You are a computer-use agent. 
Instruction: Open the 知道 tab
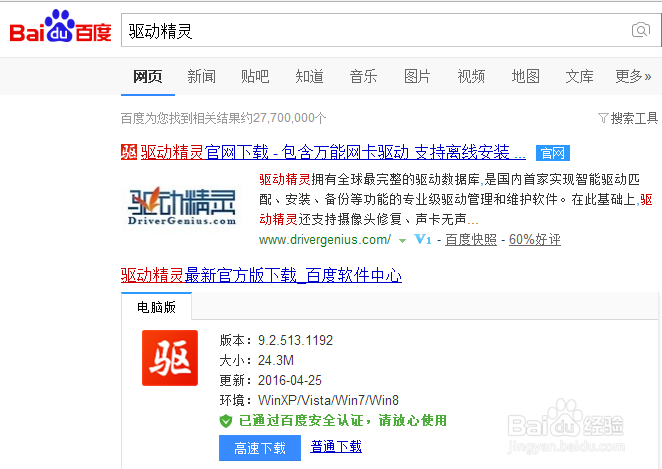[309, 77]
